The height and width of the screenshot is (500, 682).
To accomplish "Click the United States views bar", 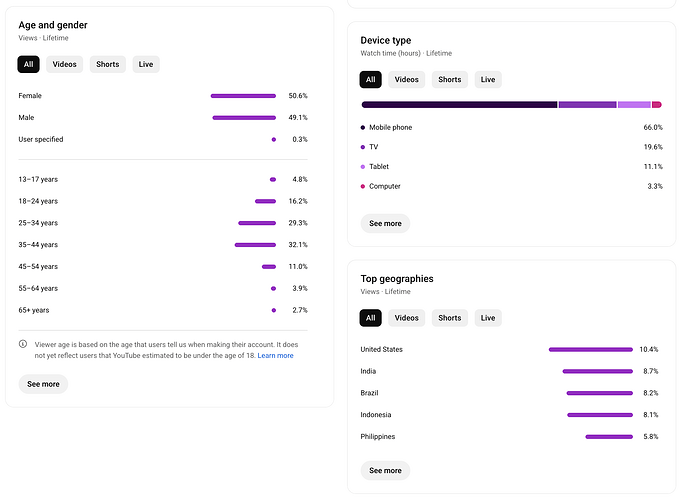I will [591, 350].
